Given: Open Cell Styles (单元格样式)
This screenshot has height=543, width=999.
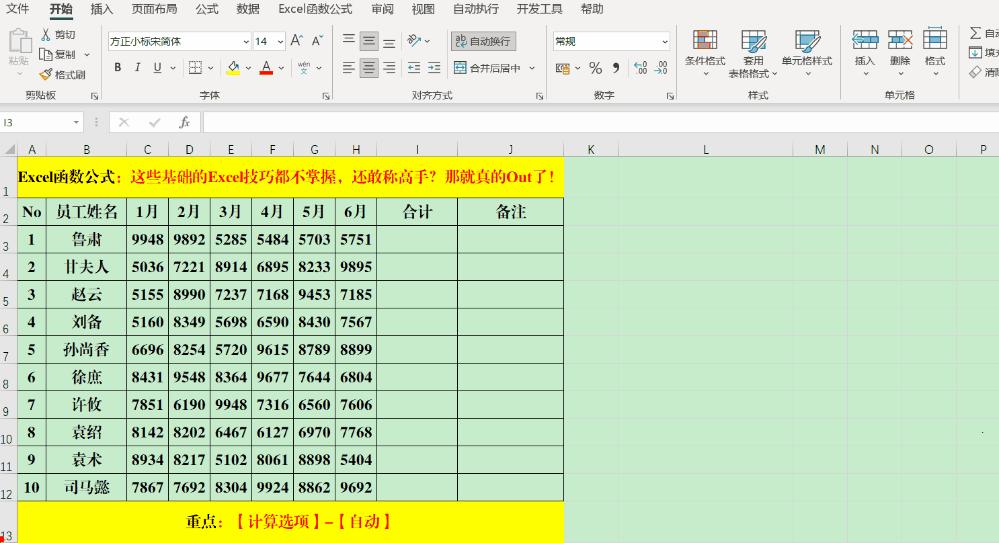Looking at the screenshot, I should [x=807, y=52].
